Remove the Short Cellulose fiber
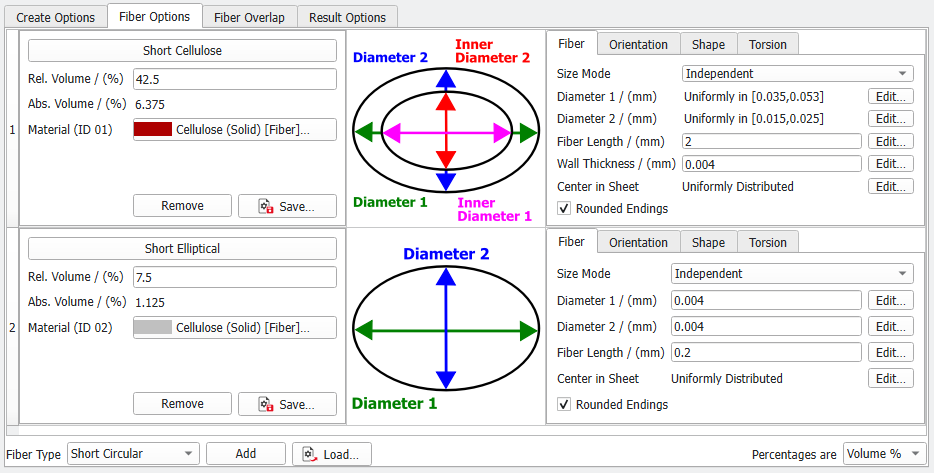This screenshot has width=934, height=473. pyautogui.click(x=182, y=206)
